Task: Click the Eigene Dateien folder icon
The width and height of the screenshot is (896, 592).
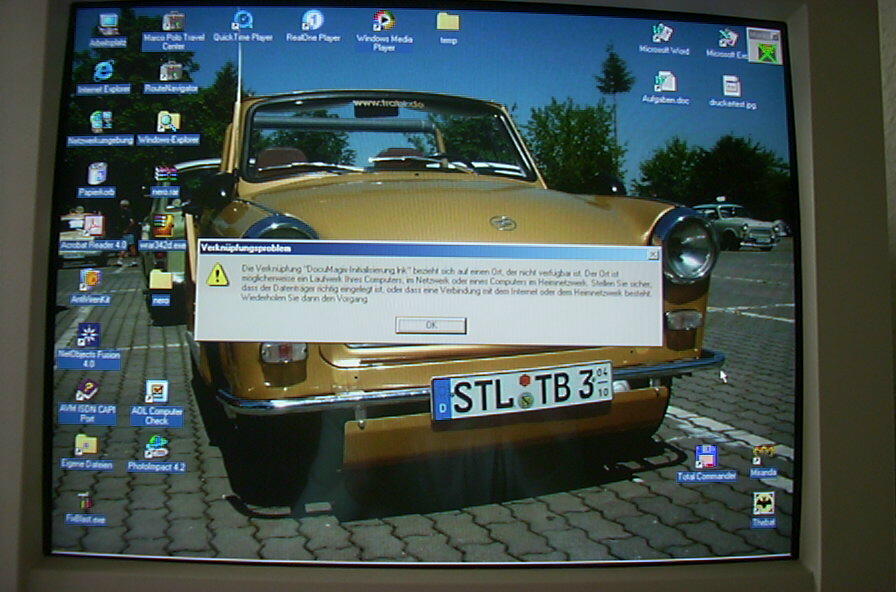Action: point(87,446)
